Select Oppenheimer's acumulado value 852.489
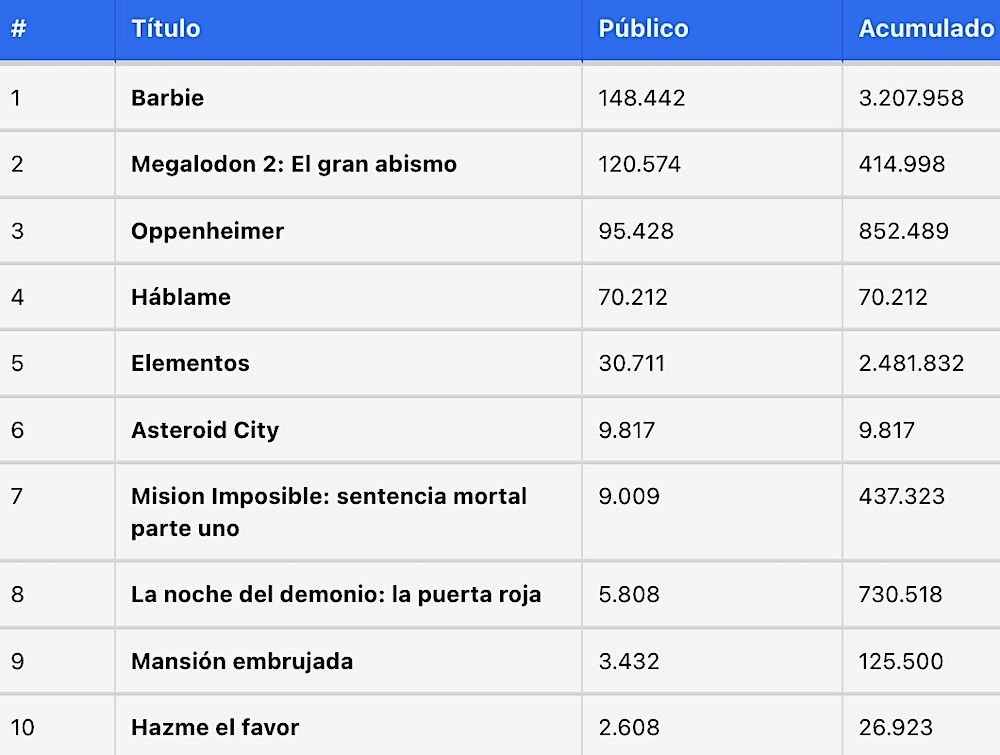The height and width of the screenshot is (755, 1000). click(904, 231)
